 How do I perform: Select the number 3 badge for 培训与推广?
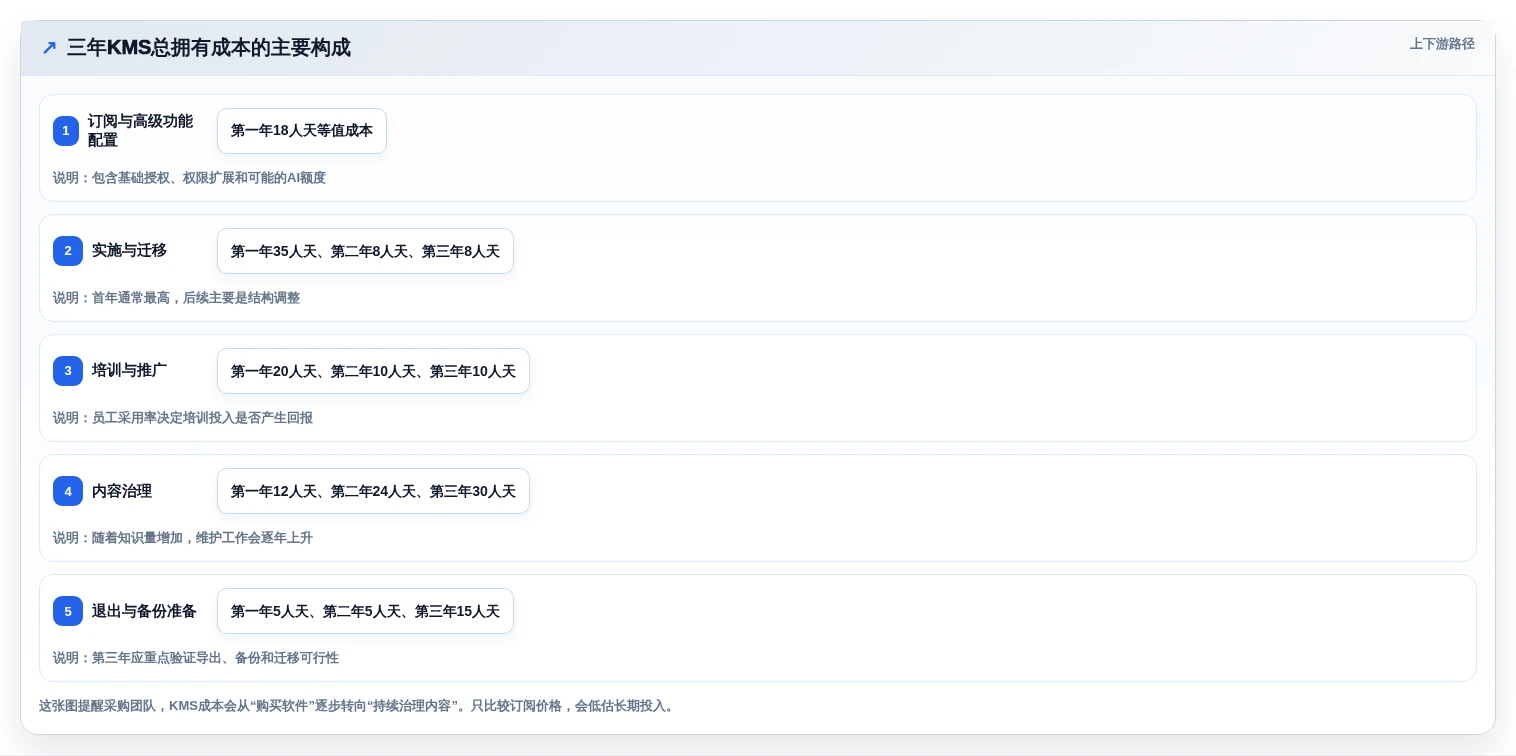[x=68, y=371]
